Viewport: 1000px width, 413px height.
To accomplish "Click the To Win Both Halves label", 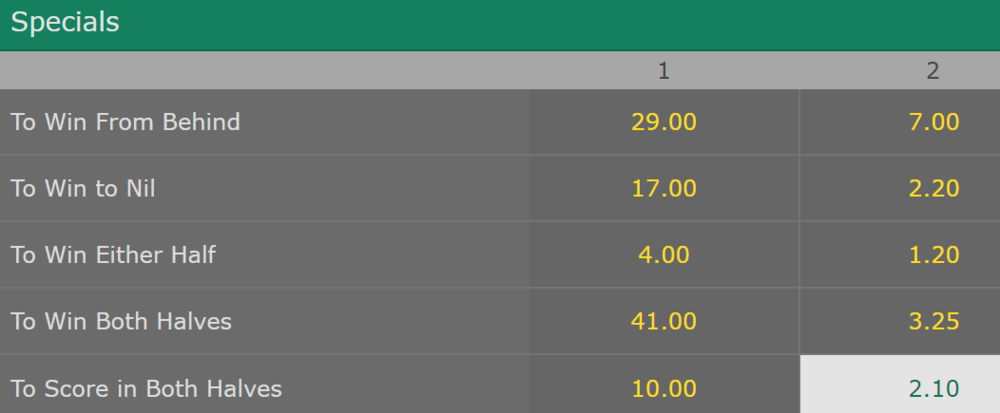I will (x=121, y=321).
